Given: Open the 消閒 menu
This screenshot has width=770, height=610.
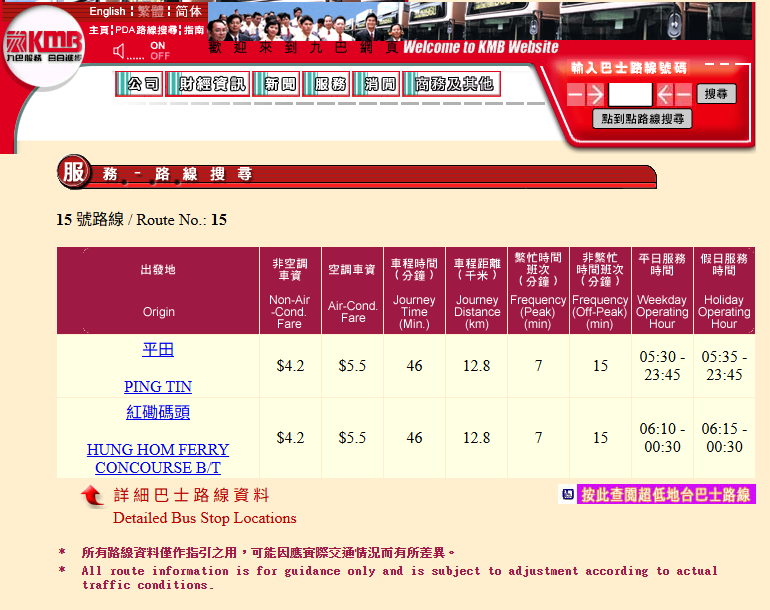Looking at the screenshot, I should coord(376,84).
